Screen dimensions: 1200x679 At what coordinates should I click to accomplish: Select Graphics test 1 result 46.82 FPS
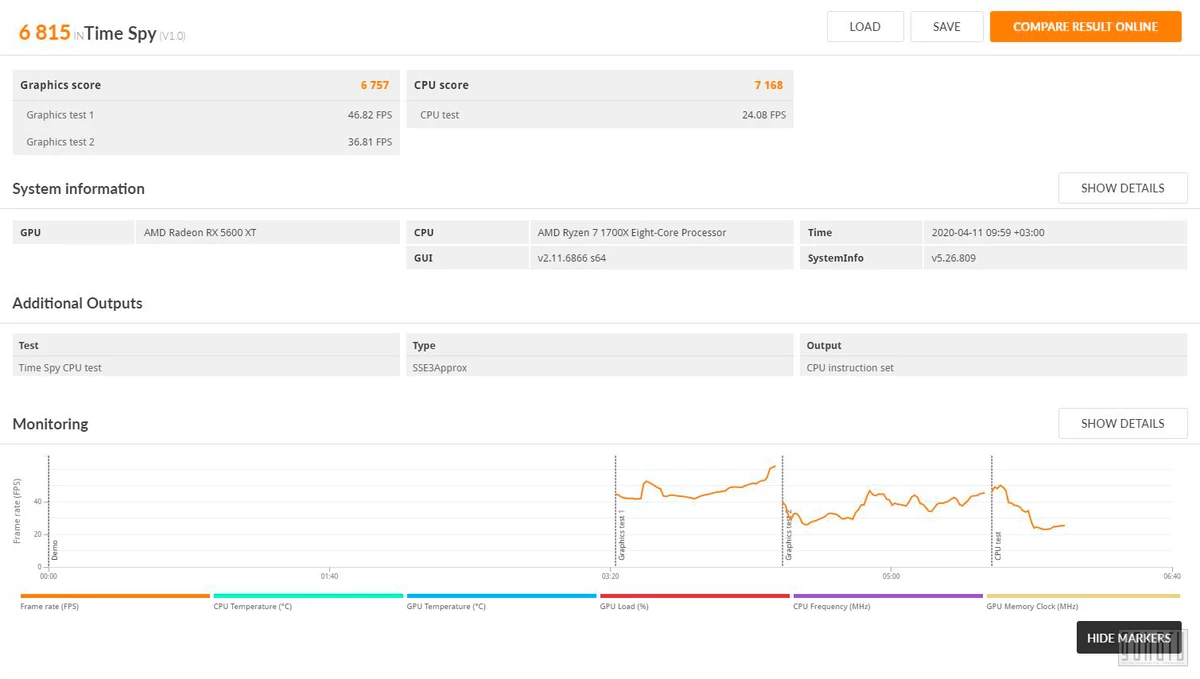[370, 115]
